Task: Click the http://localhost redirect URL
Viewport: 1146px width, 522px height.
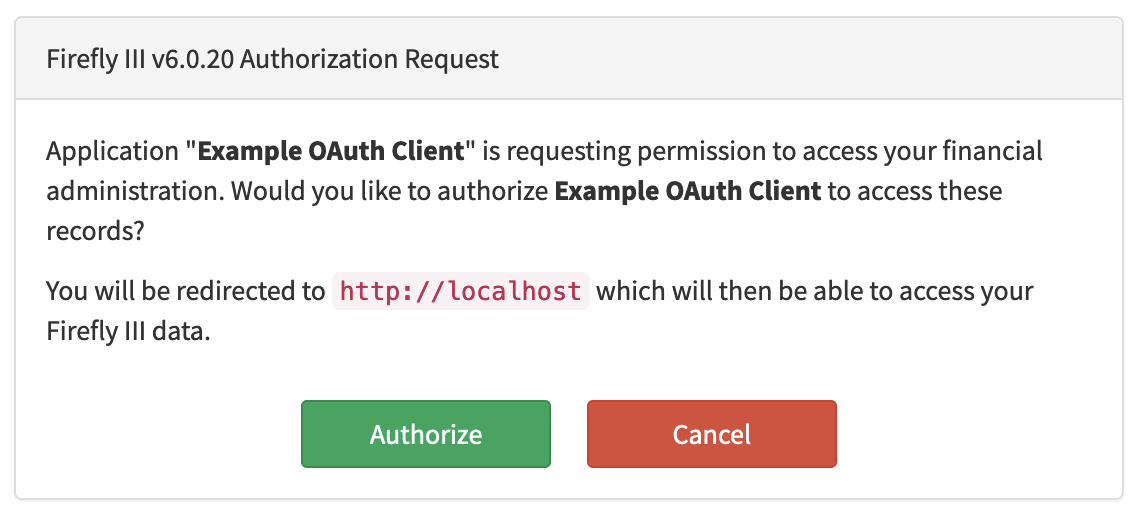Action: coord(460,291)
